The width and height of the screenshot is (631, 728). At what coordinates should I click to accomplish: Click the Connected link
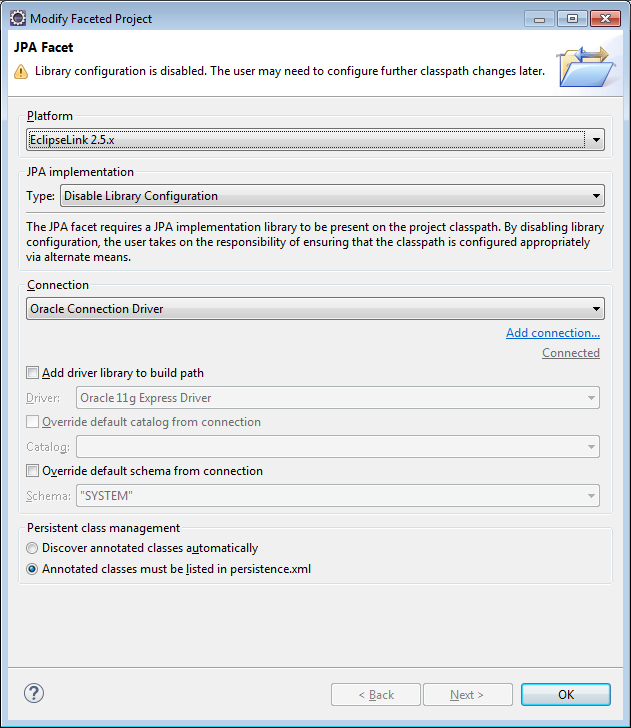click(570, 353)
